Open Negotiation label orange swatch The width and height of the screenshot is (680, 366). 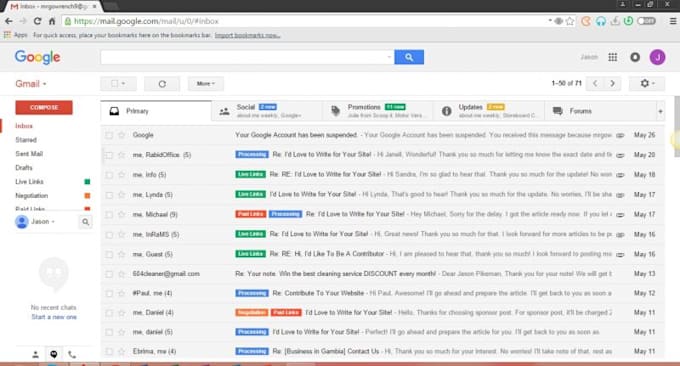point(87,196)
